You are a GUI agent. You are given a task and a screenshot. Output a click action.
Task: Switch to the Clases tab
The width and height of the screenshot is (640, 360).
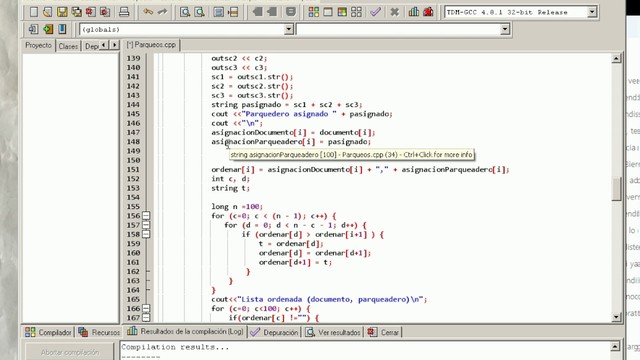68,46
